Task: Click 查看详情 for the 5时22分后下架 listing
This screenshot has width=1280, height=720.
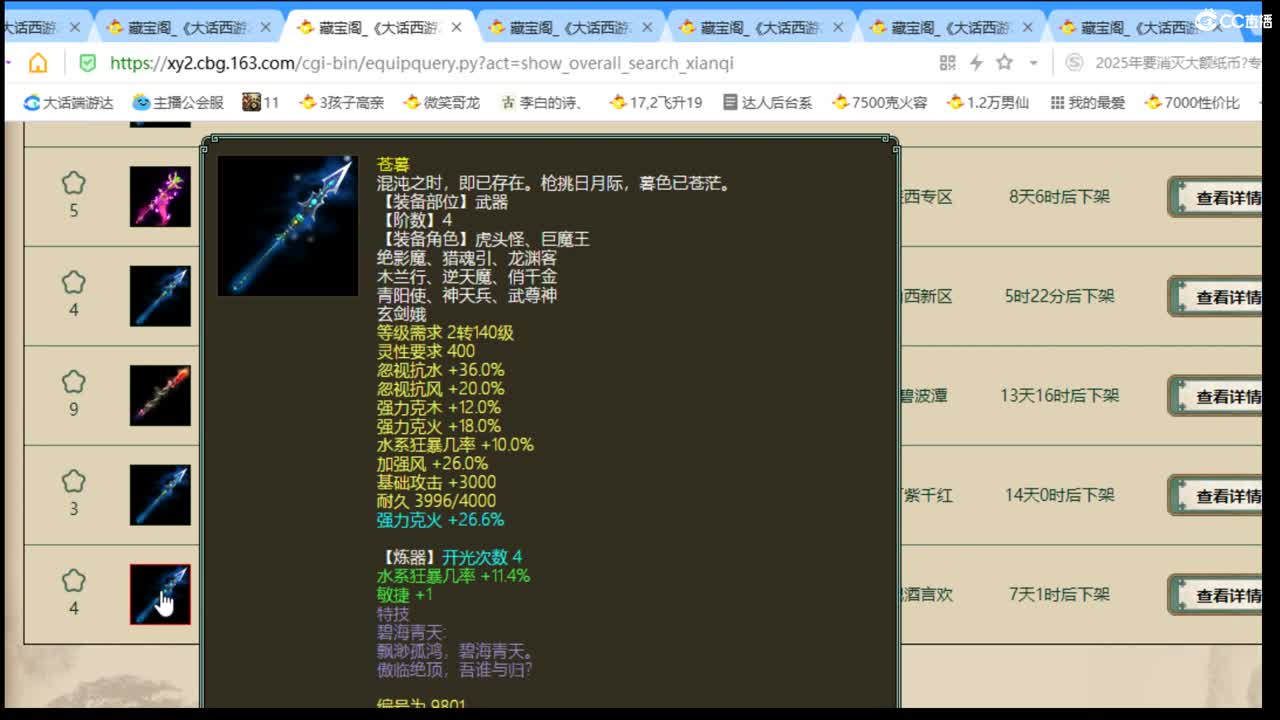Action: point(1215,296)
